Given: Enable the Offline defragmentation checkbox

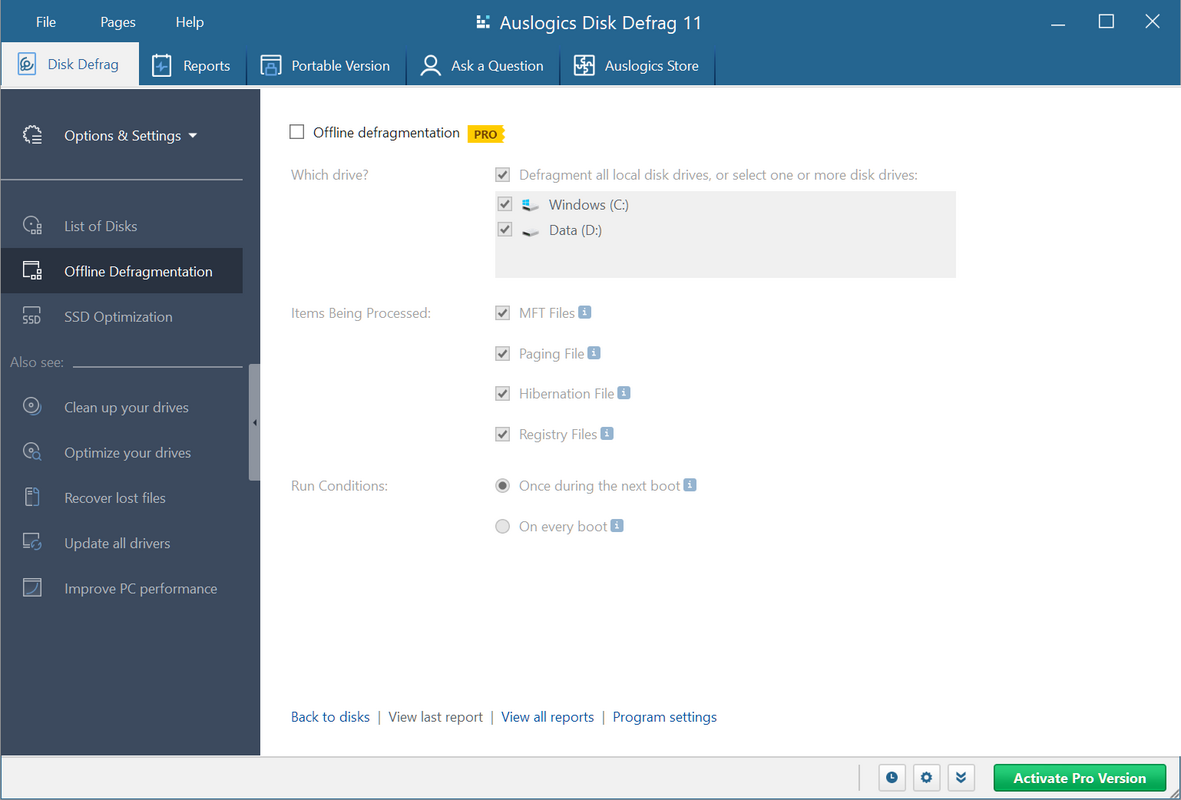Looking at the screenshot, I should (x=297, y=132).
